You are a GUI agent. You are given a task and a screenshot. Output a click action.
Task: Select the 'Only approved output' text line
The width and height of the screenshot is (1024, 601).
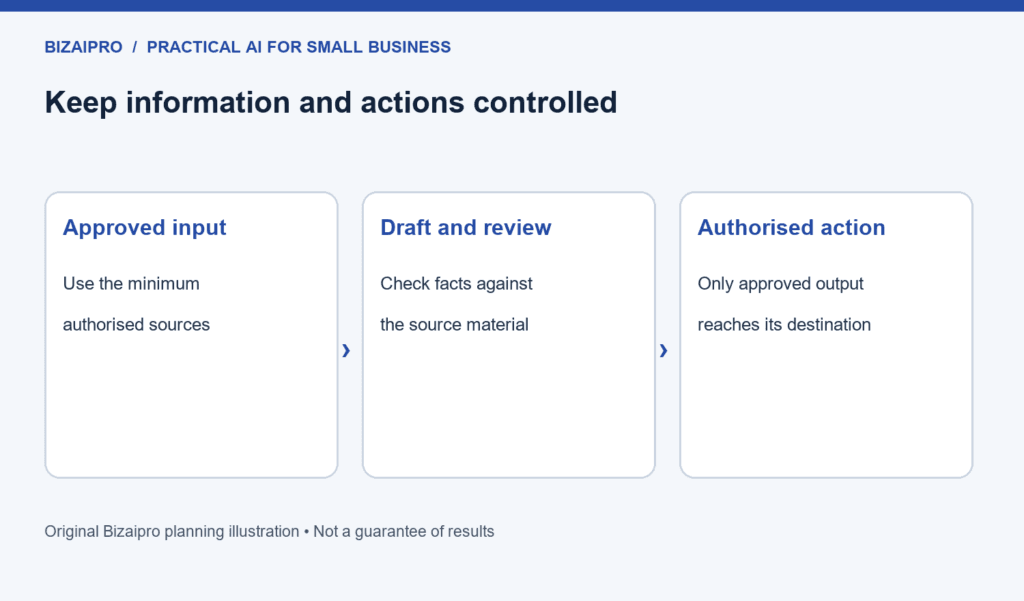pos(780,284)
